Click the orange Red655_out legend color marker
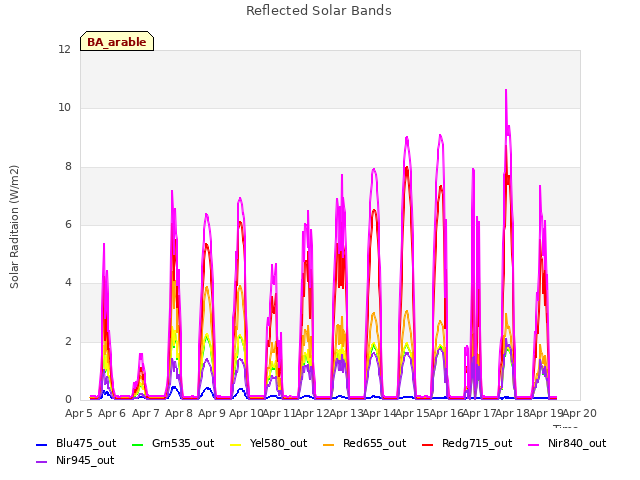 (329, 444)
